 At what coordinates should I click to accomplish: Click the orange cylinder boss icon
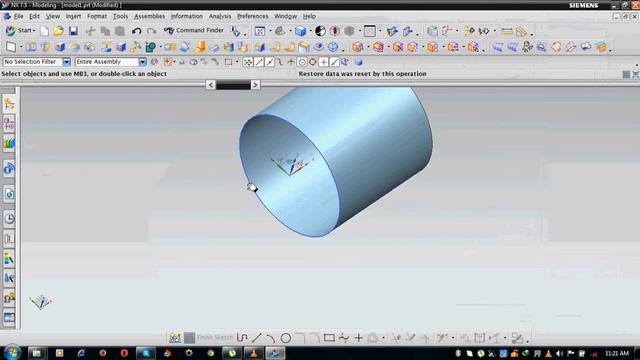200,47
